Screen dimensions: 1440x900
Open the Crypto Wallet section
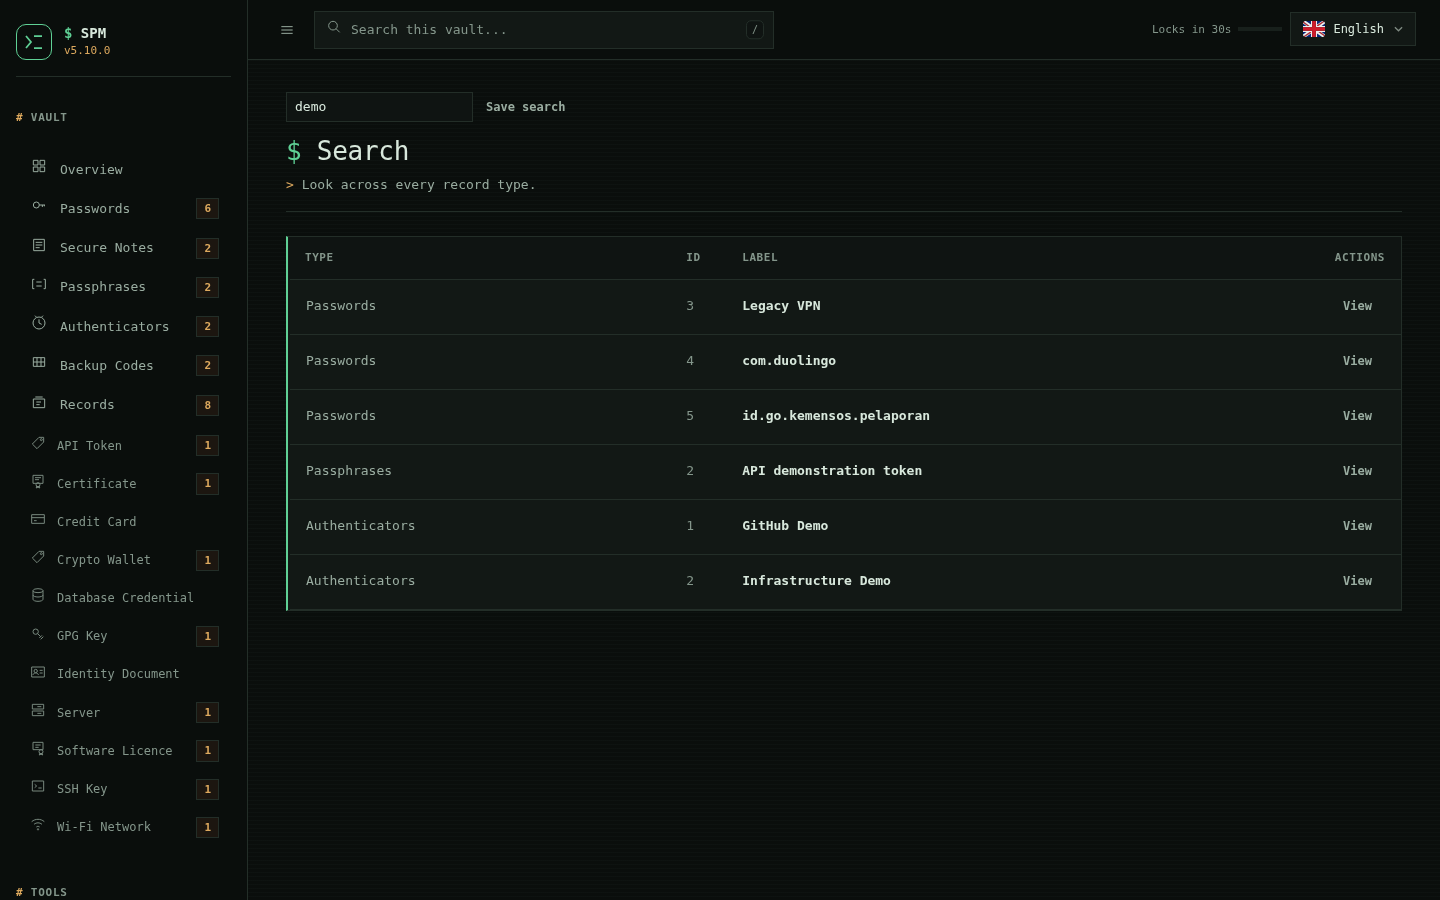point(124,560)
